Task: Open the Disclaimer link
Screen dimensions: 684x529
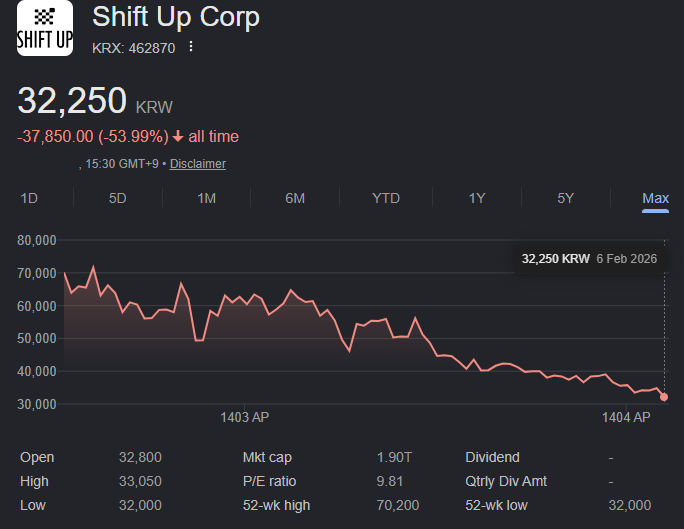Action: (x=198, y=164)
